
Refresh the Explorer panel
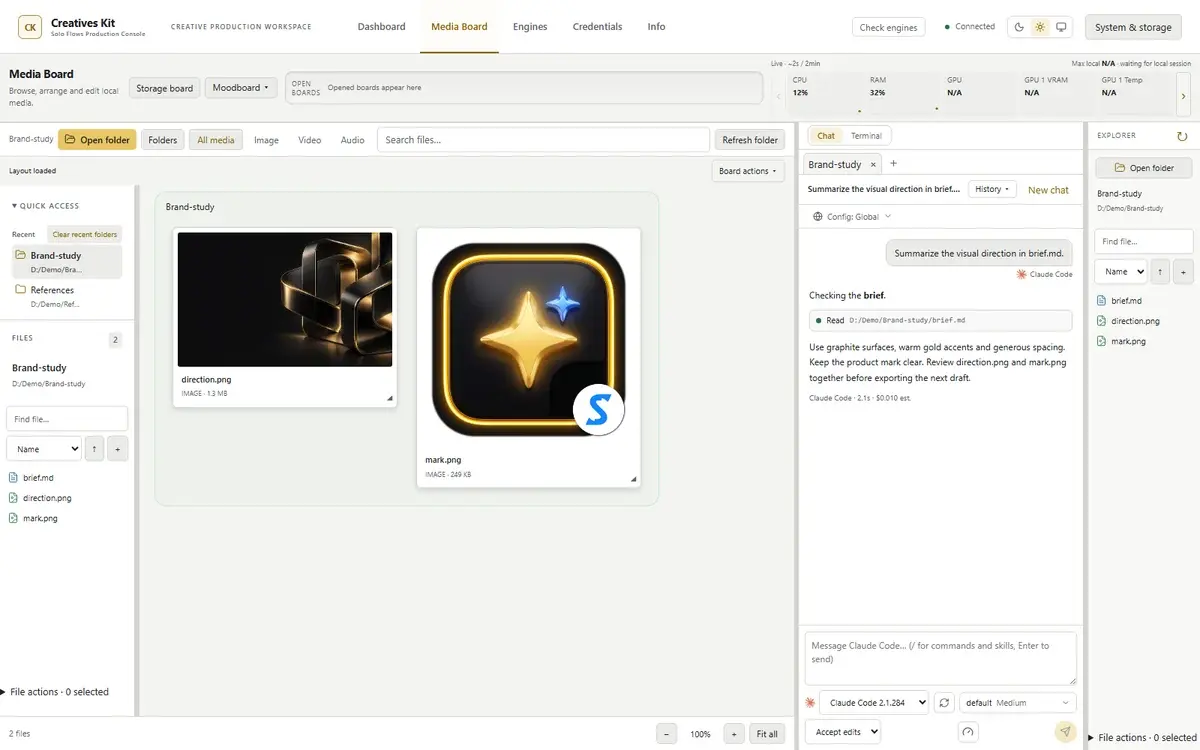point(1182,136)
